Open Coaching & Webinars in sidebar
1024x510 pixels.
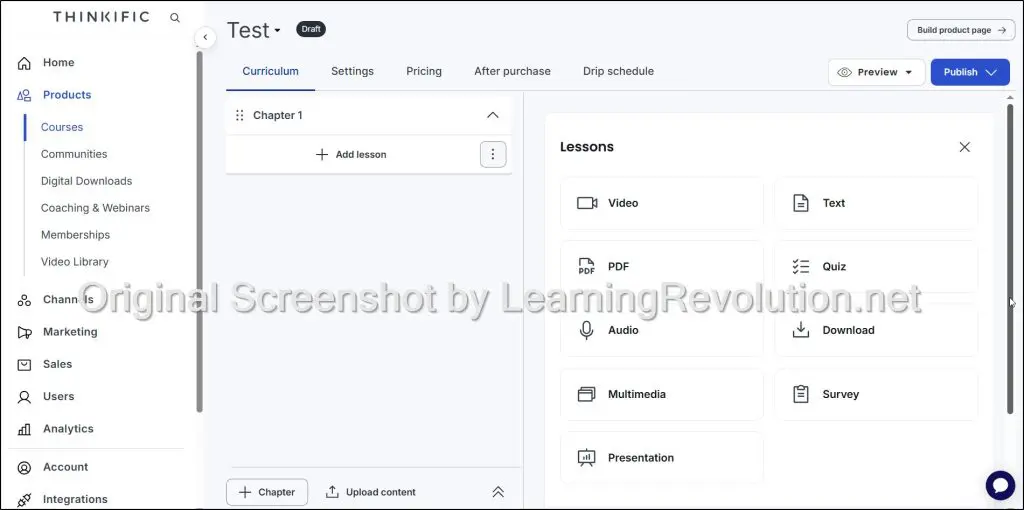[95, 208]
